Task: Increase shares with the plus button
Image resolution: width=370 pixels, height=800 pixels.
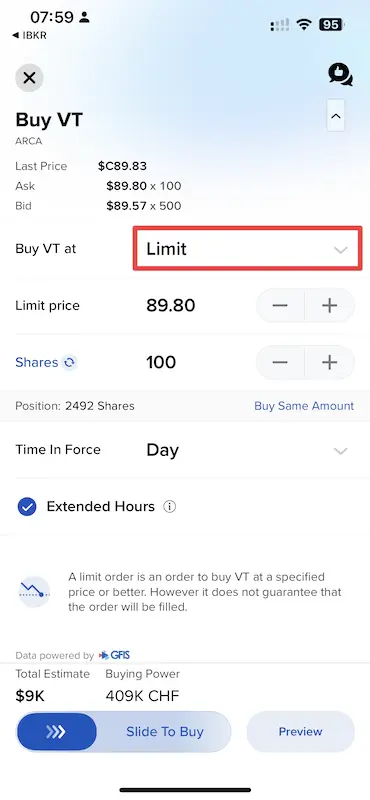Action: (330, 362)
